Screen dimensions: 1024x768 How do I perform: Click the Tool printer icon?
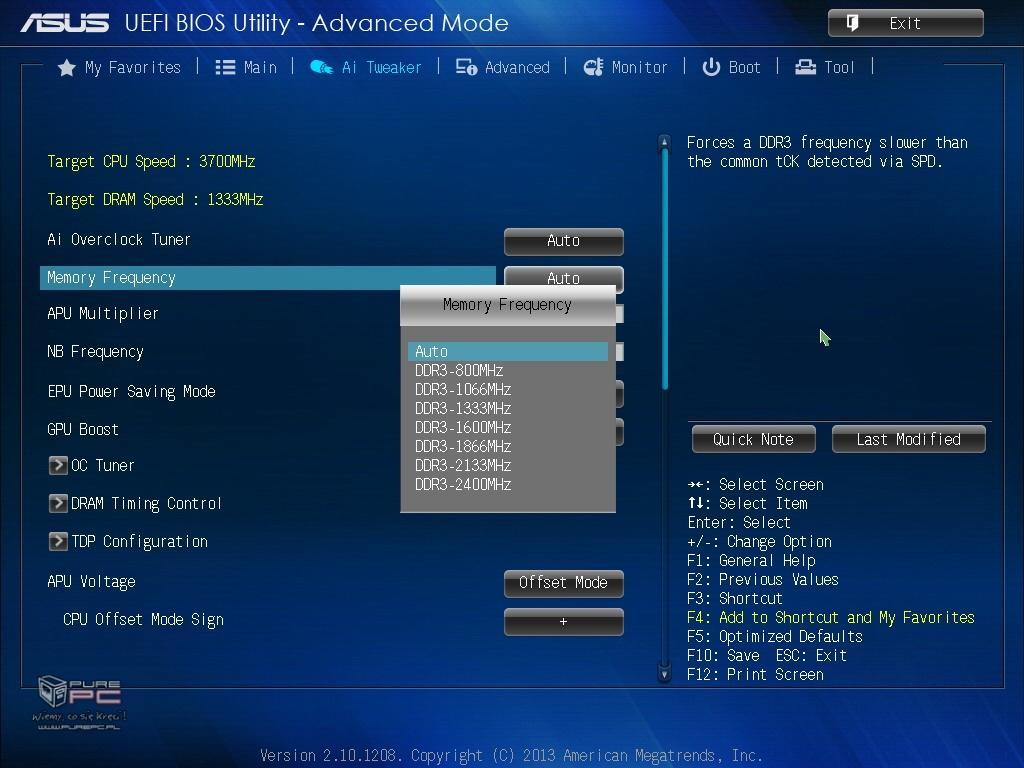click(805, 67)
